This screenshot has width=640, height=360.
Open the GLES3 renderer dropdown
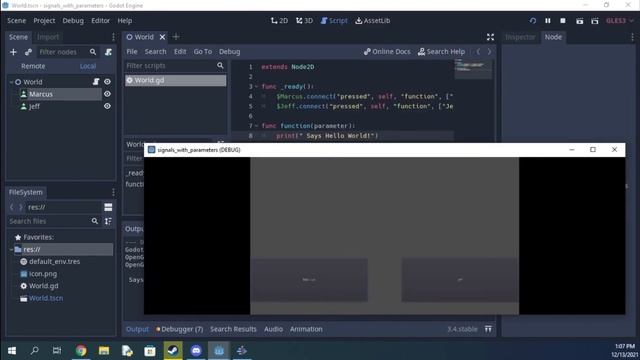point(620,20)
